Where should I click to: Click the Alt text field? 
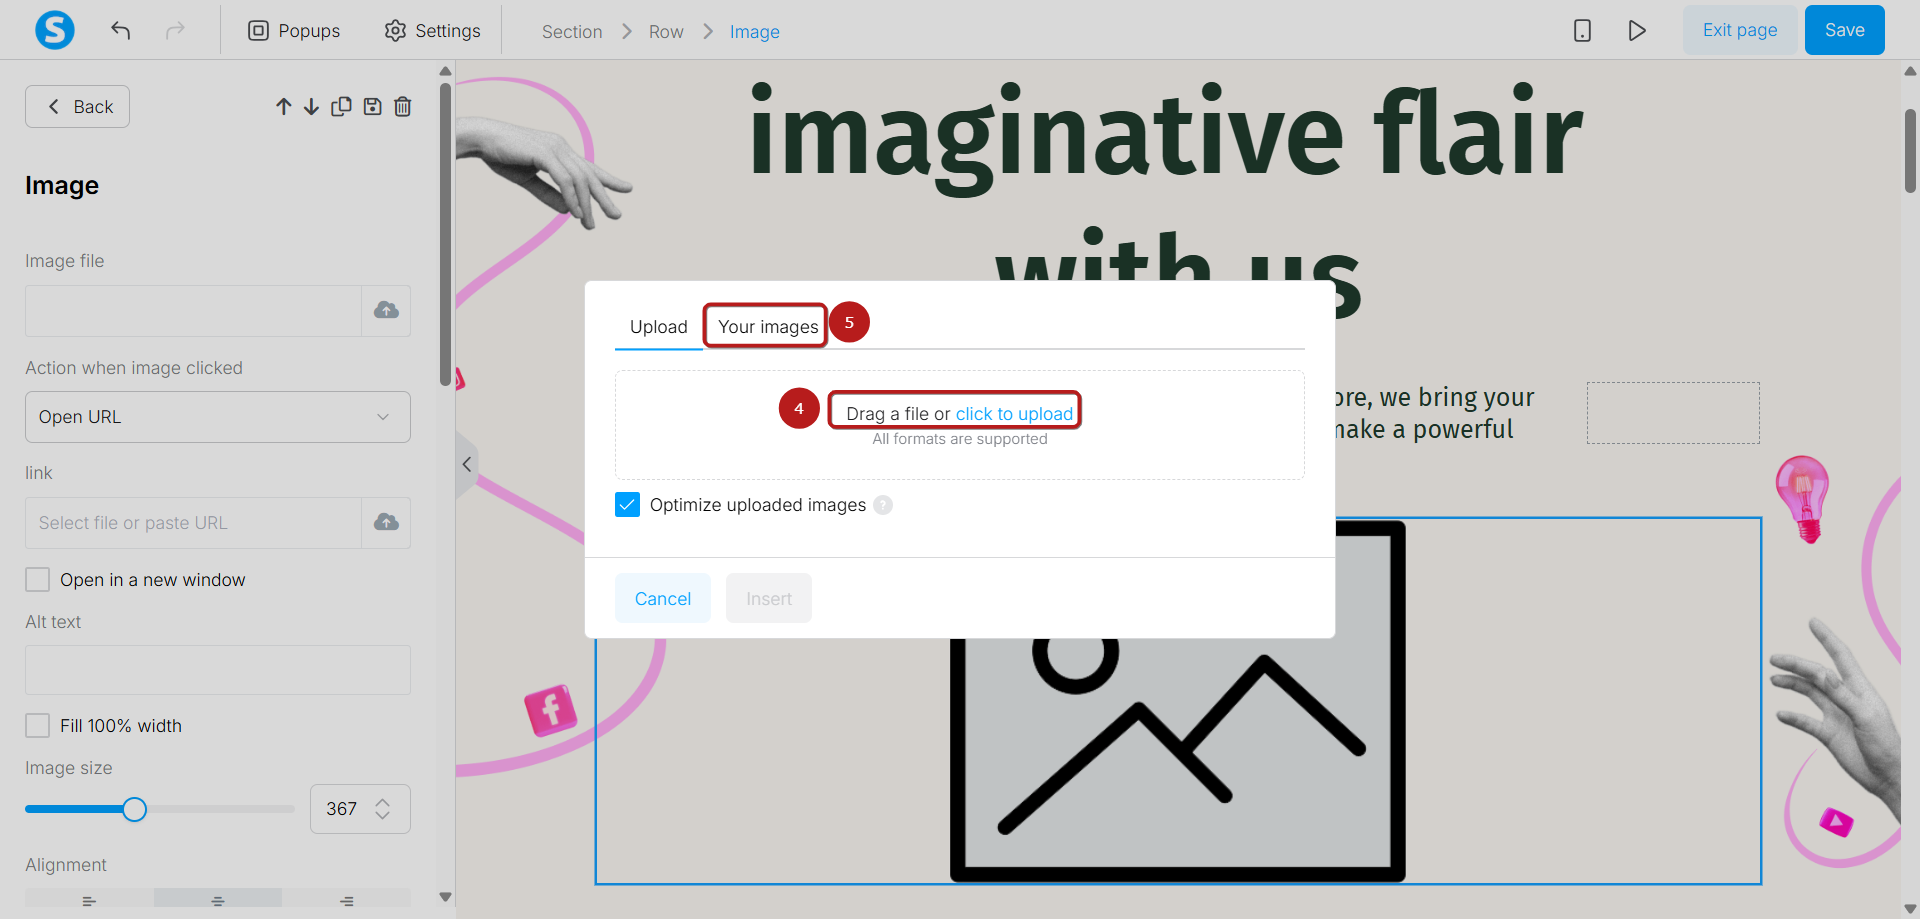click(218, 670)
